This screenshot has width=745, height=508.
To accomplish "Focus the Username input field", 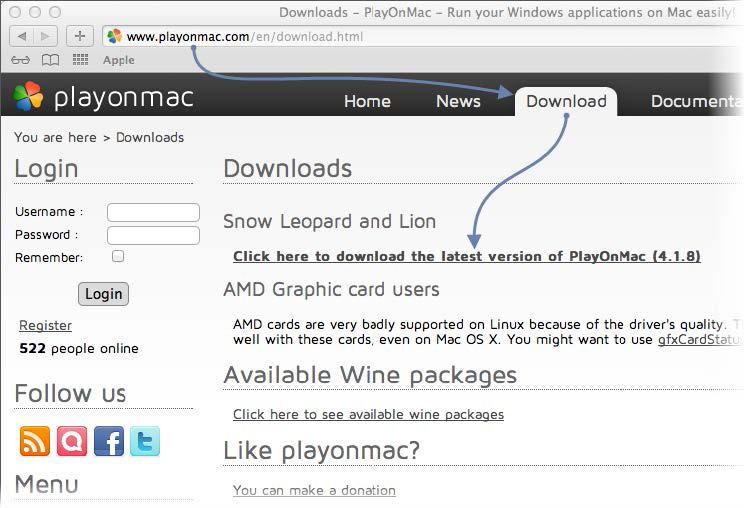I will pos(153,212).
